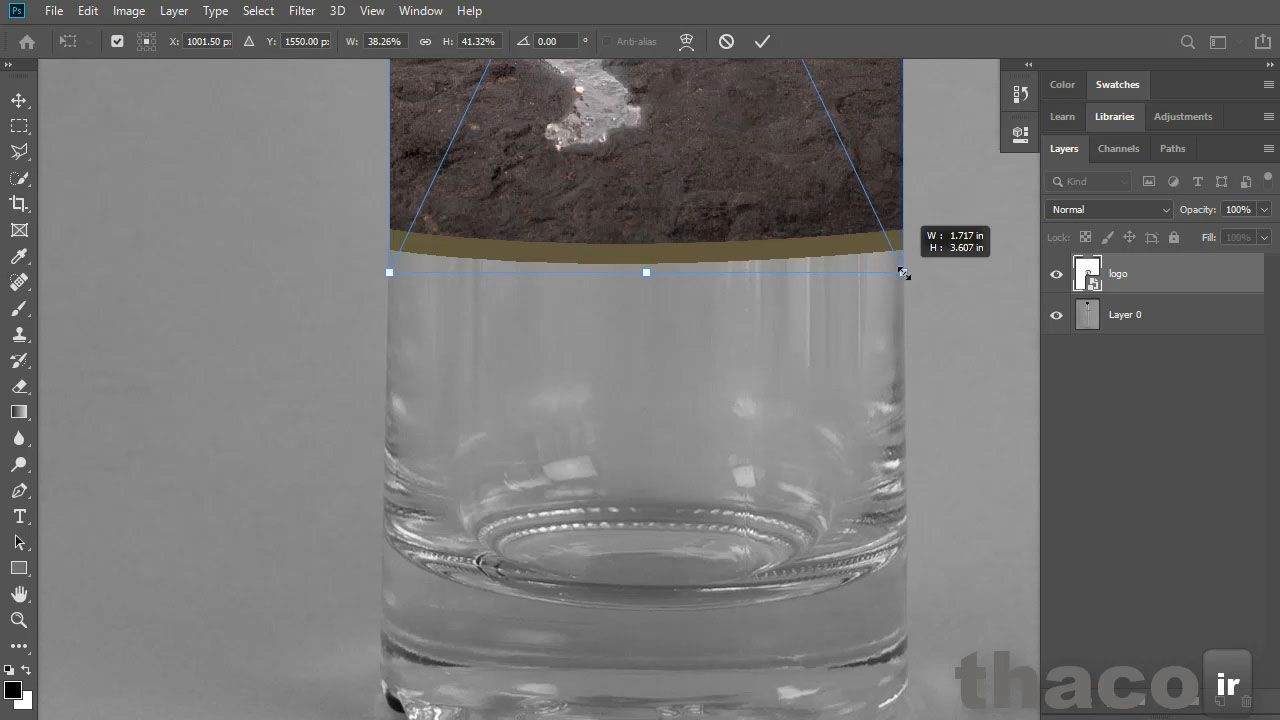Open the Libraries panel group menu
This screenshot has height=720, width=1280.
1269,117
